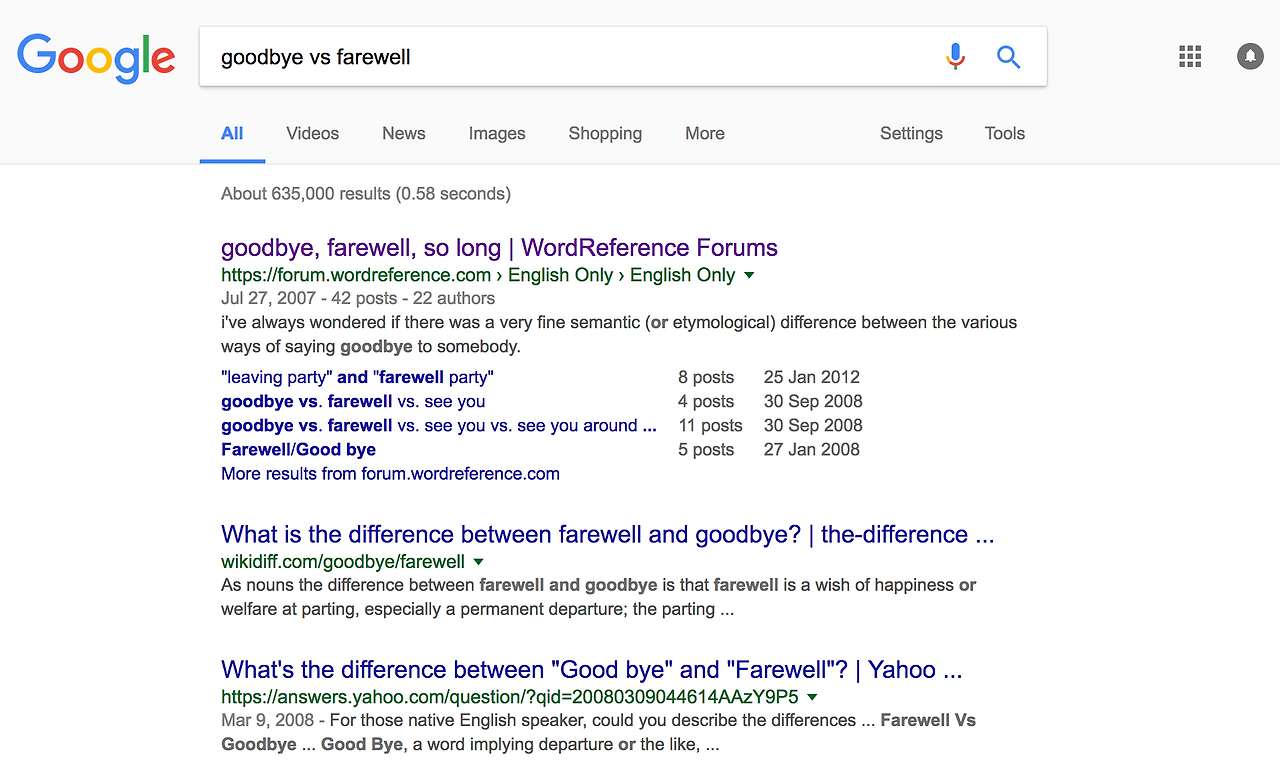Click the '11 posts' cell

pyautogui.click(x=710, y=425)
